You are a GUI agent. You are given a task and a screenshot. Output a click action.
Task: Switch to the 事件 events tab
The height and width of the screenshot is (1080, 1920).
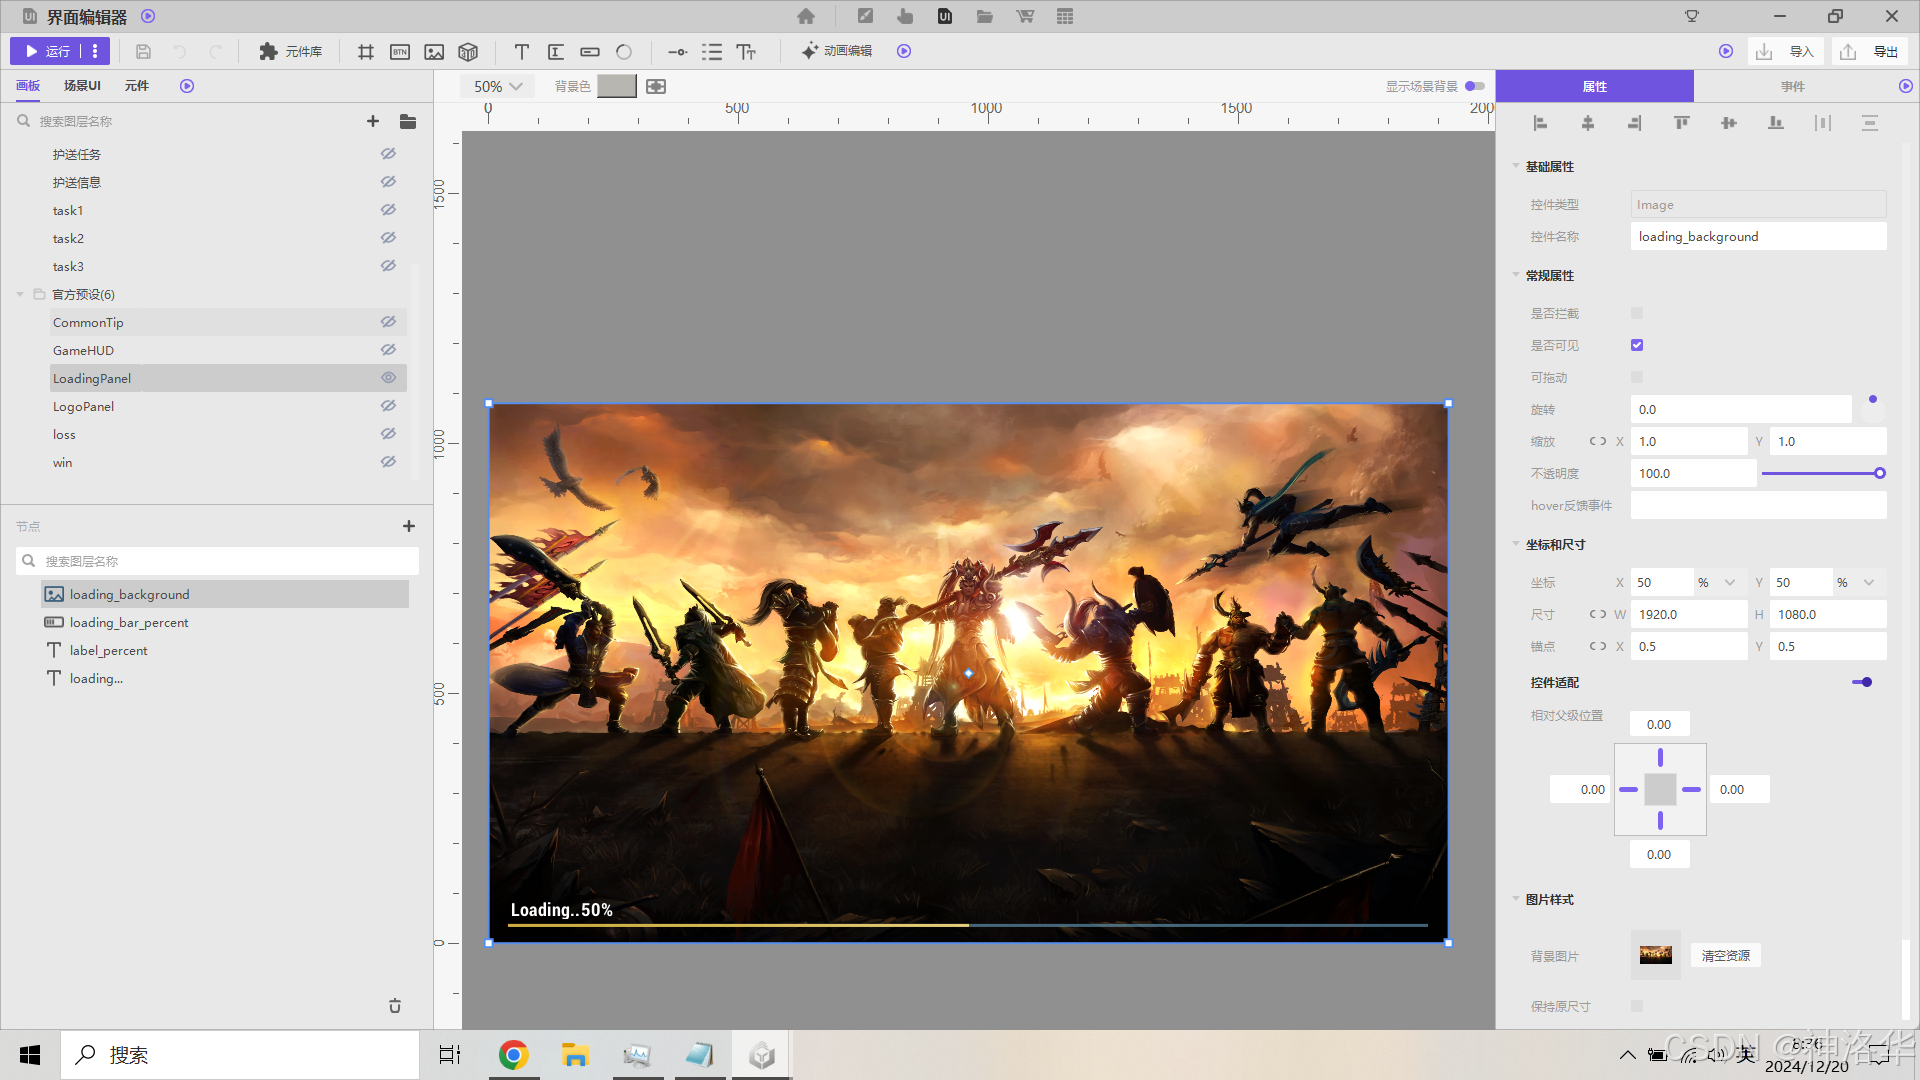1793,87
